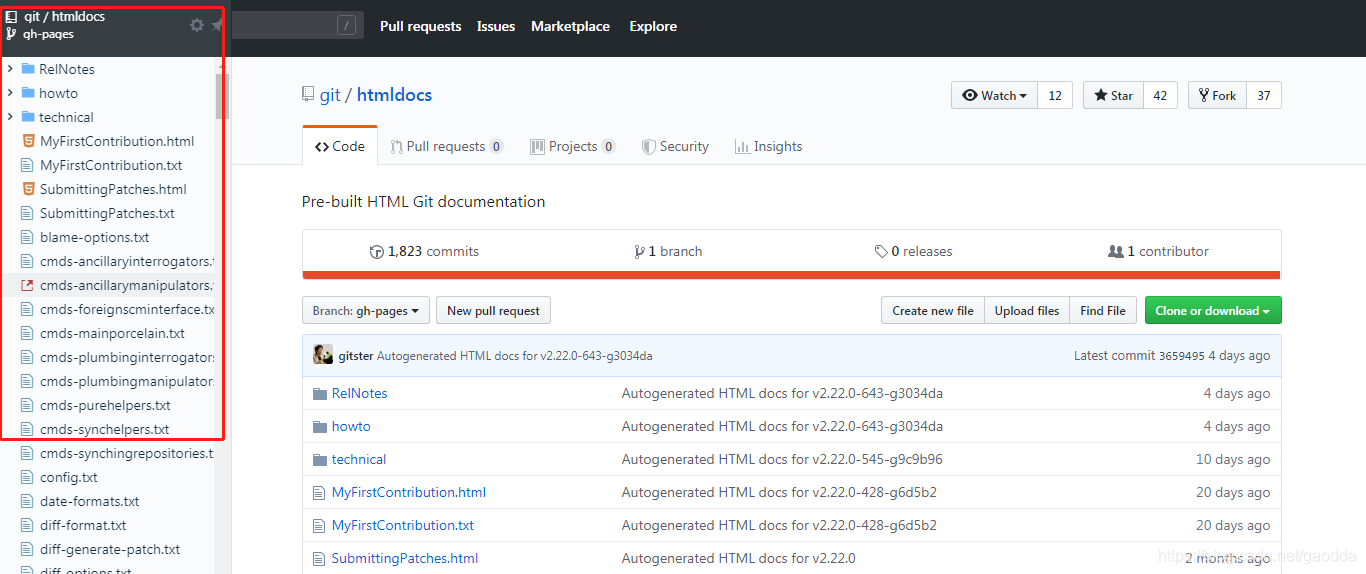Open cmds-mainporcelain.txt in sidebar tree
Screen dimensions: 1366x574
(112, 333)
